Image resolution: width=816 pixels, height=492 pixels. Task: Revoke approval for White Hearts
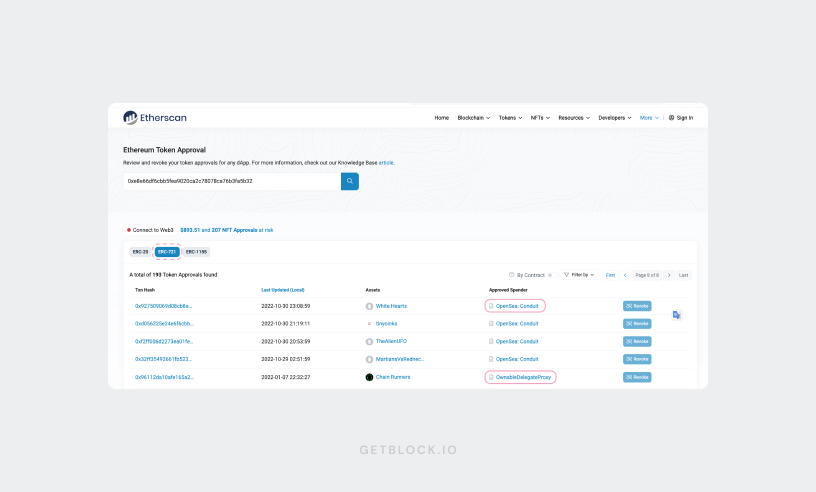click(637, 306)
